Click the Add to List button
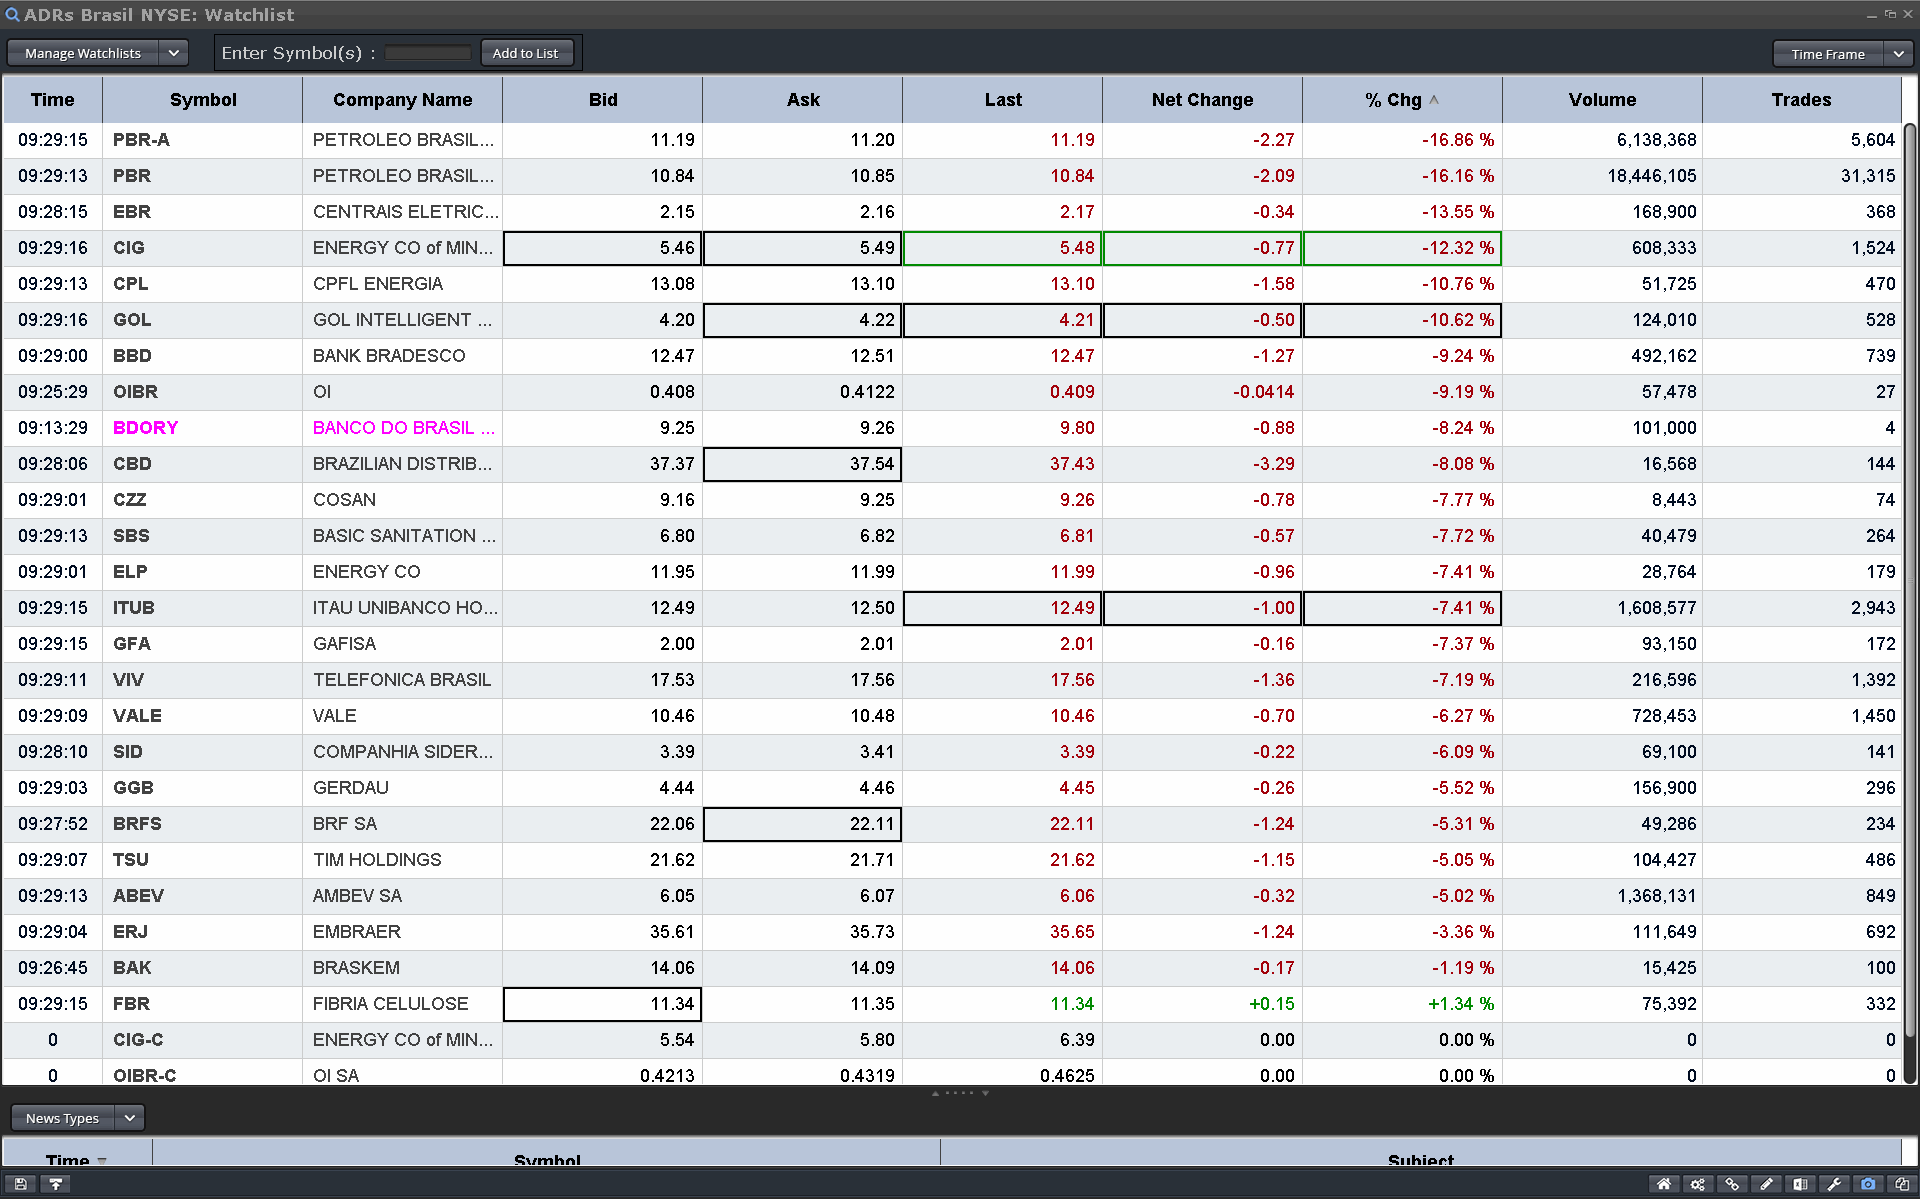This screenshot has width=1920, height=1199. point(526,53)
